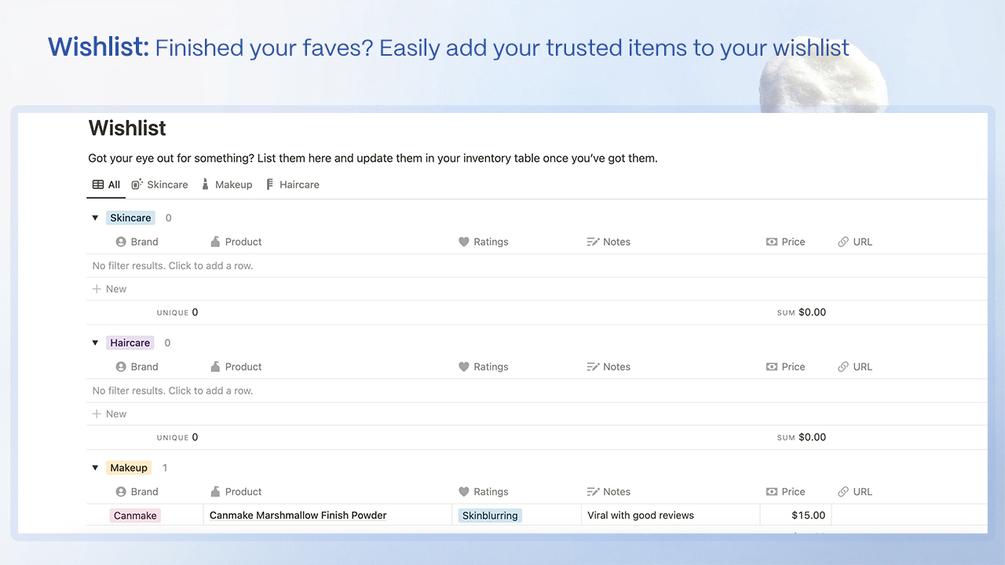Click the All tab table icon
The height and width of the screenshot is (565, 1005).
coord(98,185)
